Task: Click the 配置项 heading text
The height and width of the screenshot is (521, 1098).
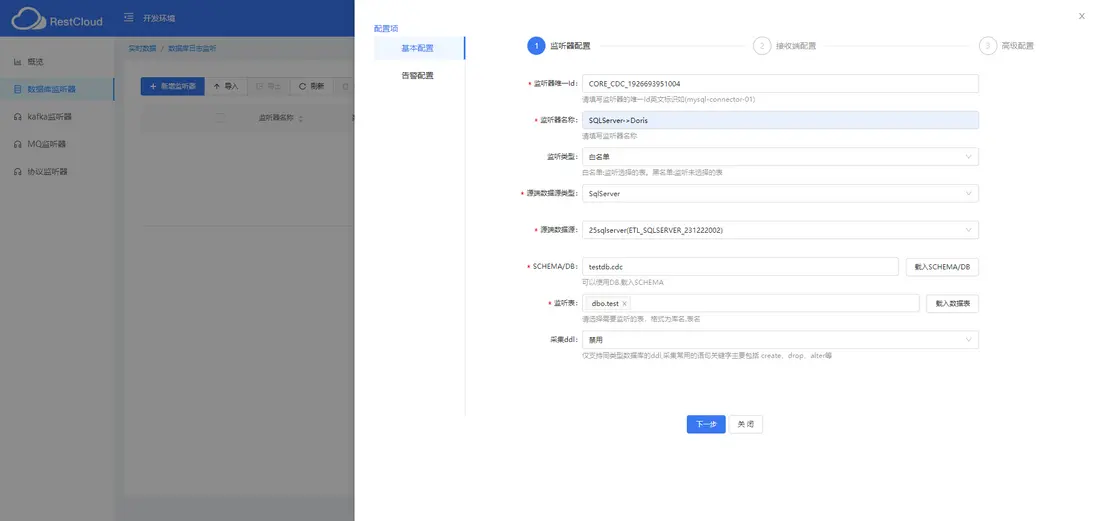Action: (x=386, y=29)
